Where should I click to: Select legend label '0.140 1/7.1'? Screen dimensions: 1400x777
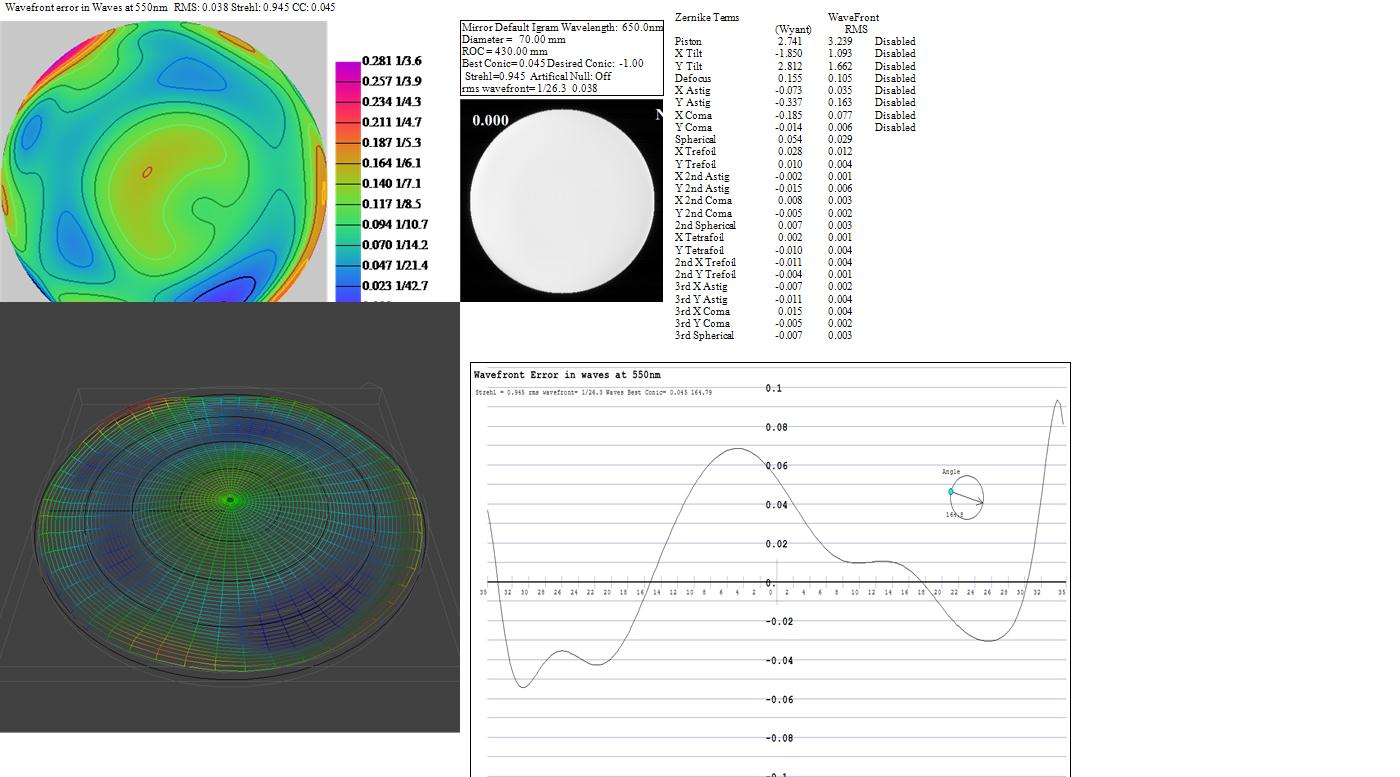[x=392, y=184]
